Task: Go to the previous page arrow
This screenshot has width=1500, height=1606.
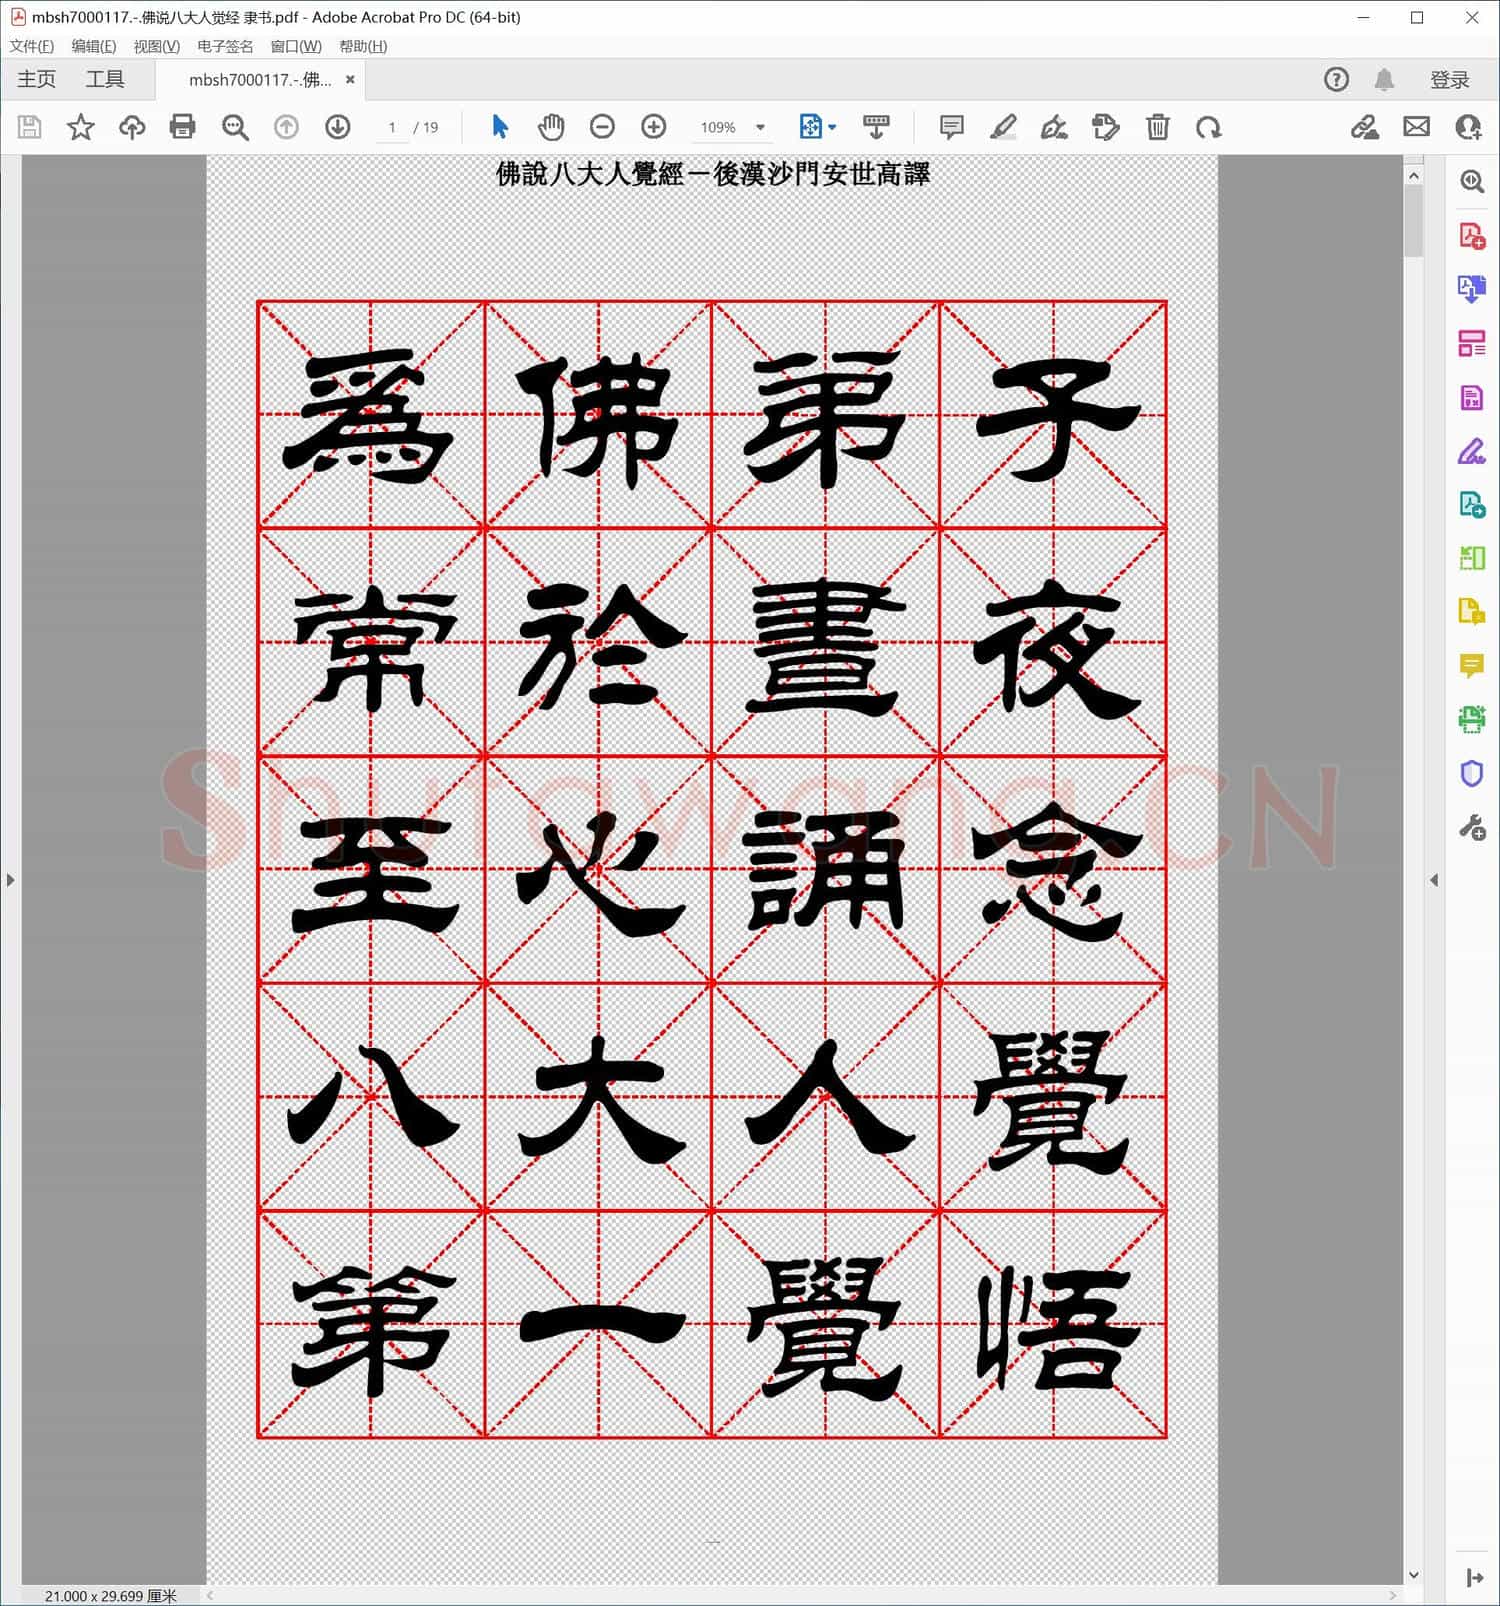Action: pos(286,127)
